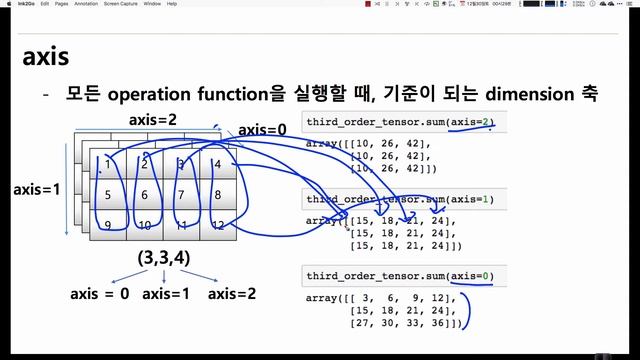Click the output row "[ 3, 6, 9, 12]"

[x=403, y=298]
